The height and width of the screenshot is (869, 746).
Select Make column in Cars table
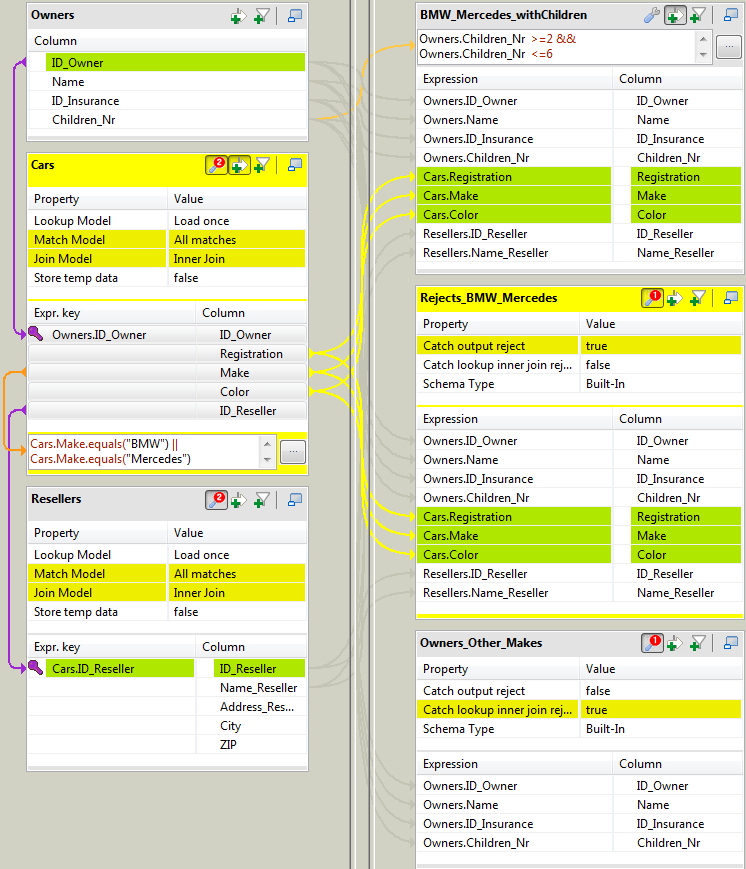(x=251, y=373)
